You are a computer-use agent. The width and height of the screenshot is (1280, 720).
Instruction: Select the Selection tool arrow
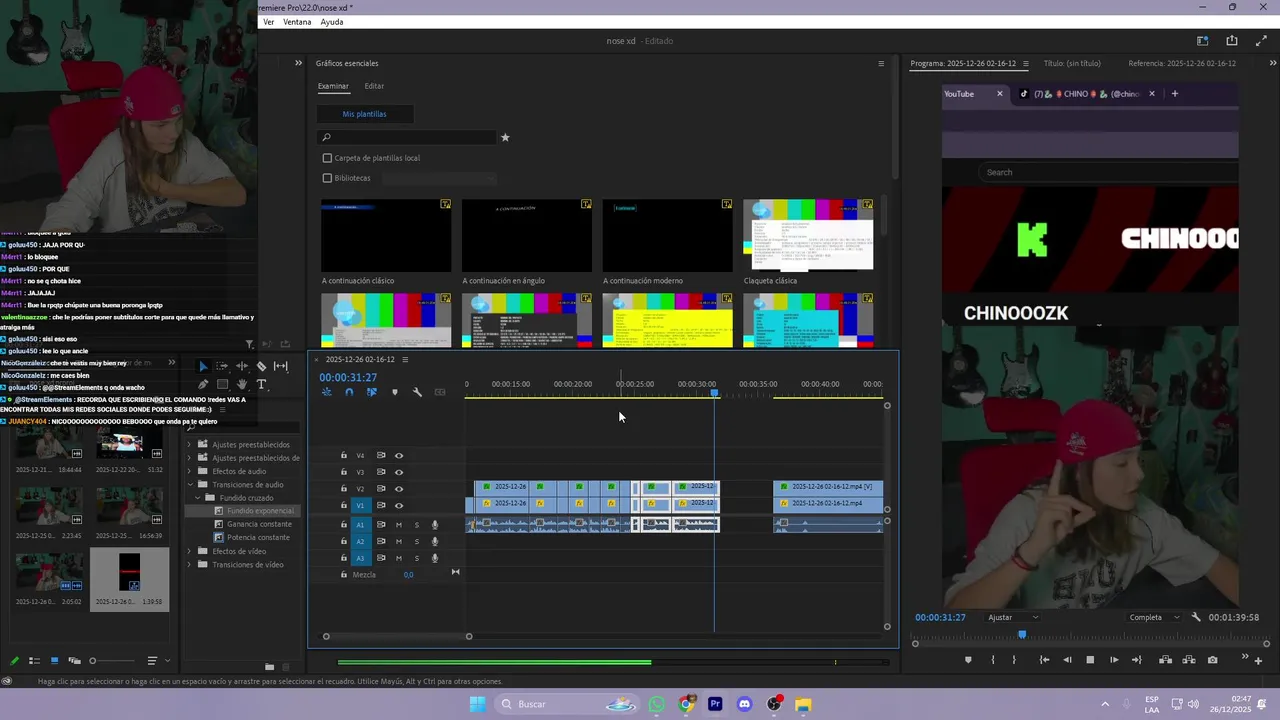pyautogui.click(x=203, y=367)
